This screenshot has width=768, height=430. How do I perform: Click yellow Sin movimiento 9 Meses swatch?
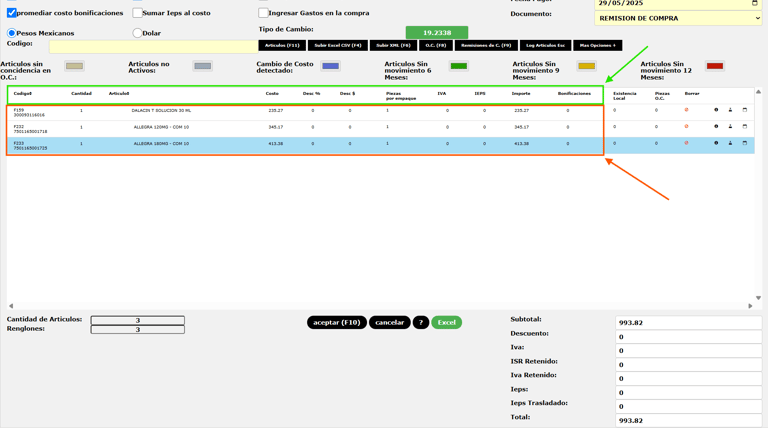point(587,66)
